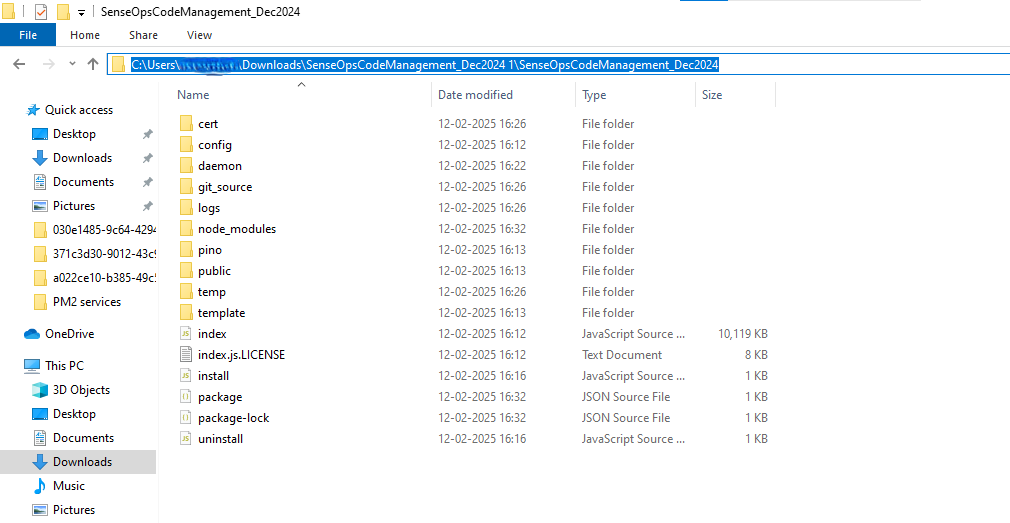Select the config folder icon
This screenshot has width=1010, height=523.
pos(186,145)
